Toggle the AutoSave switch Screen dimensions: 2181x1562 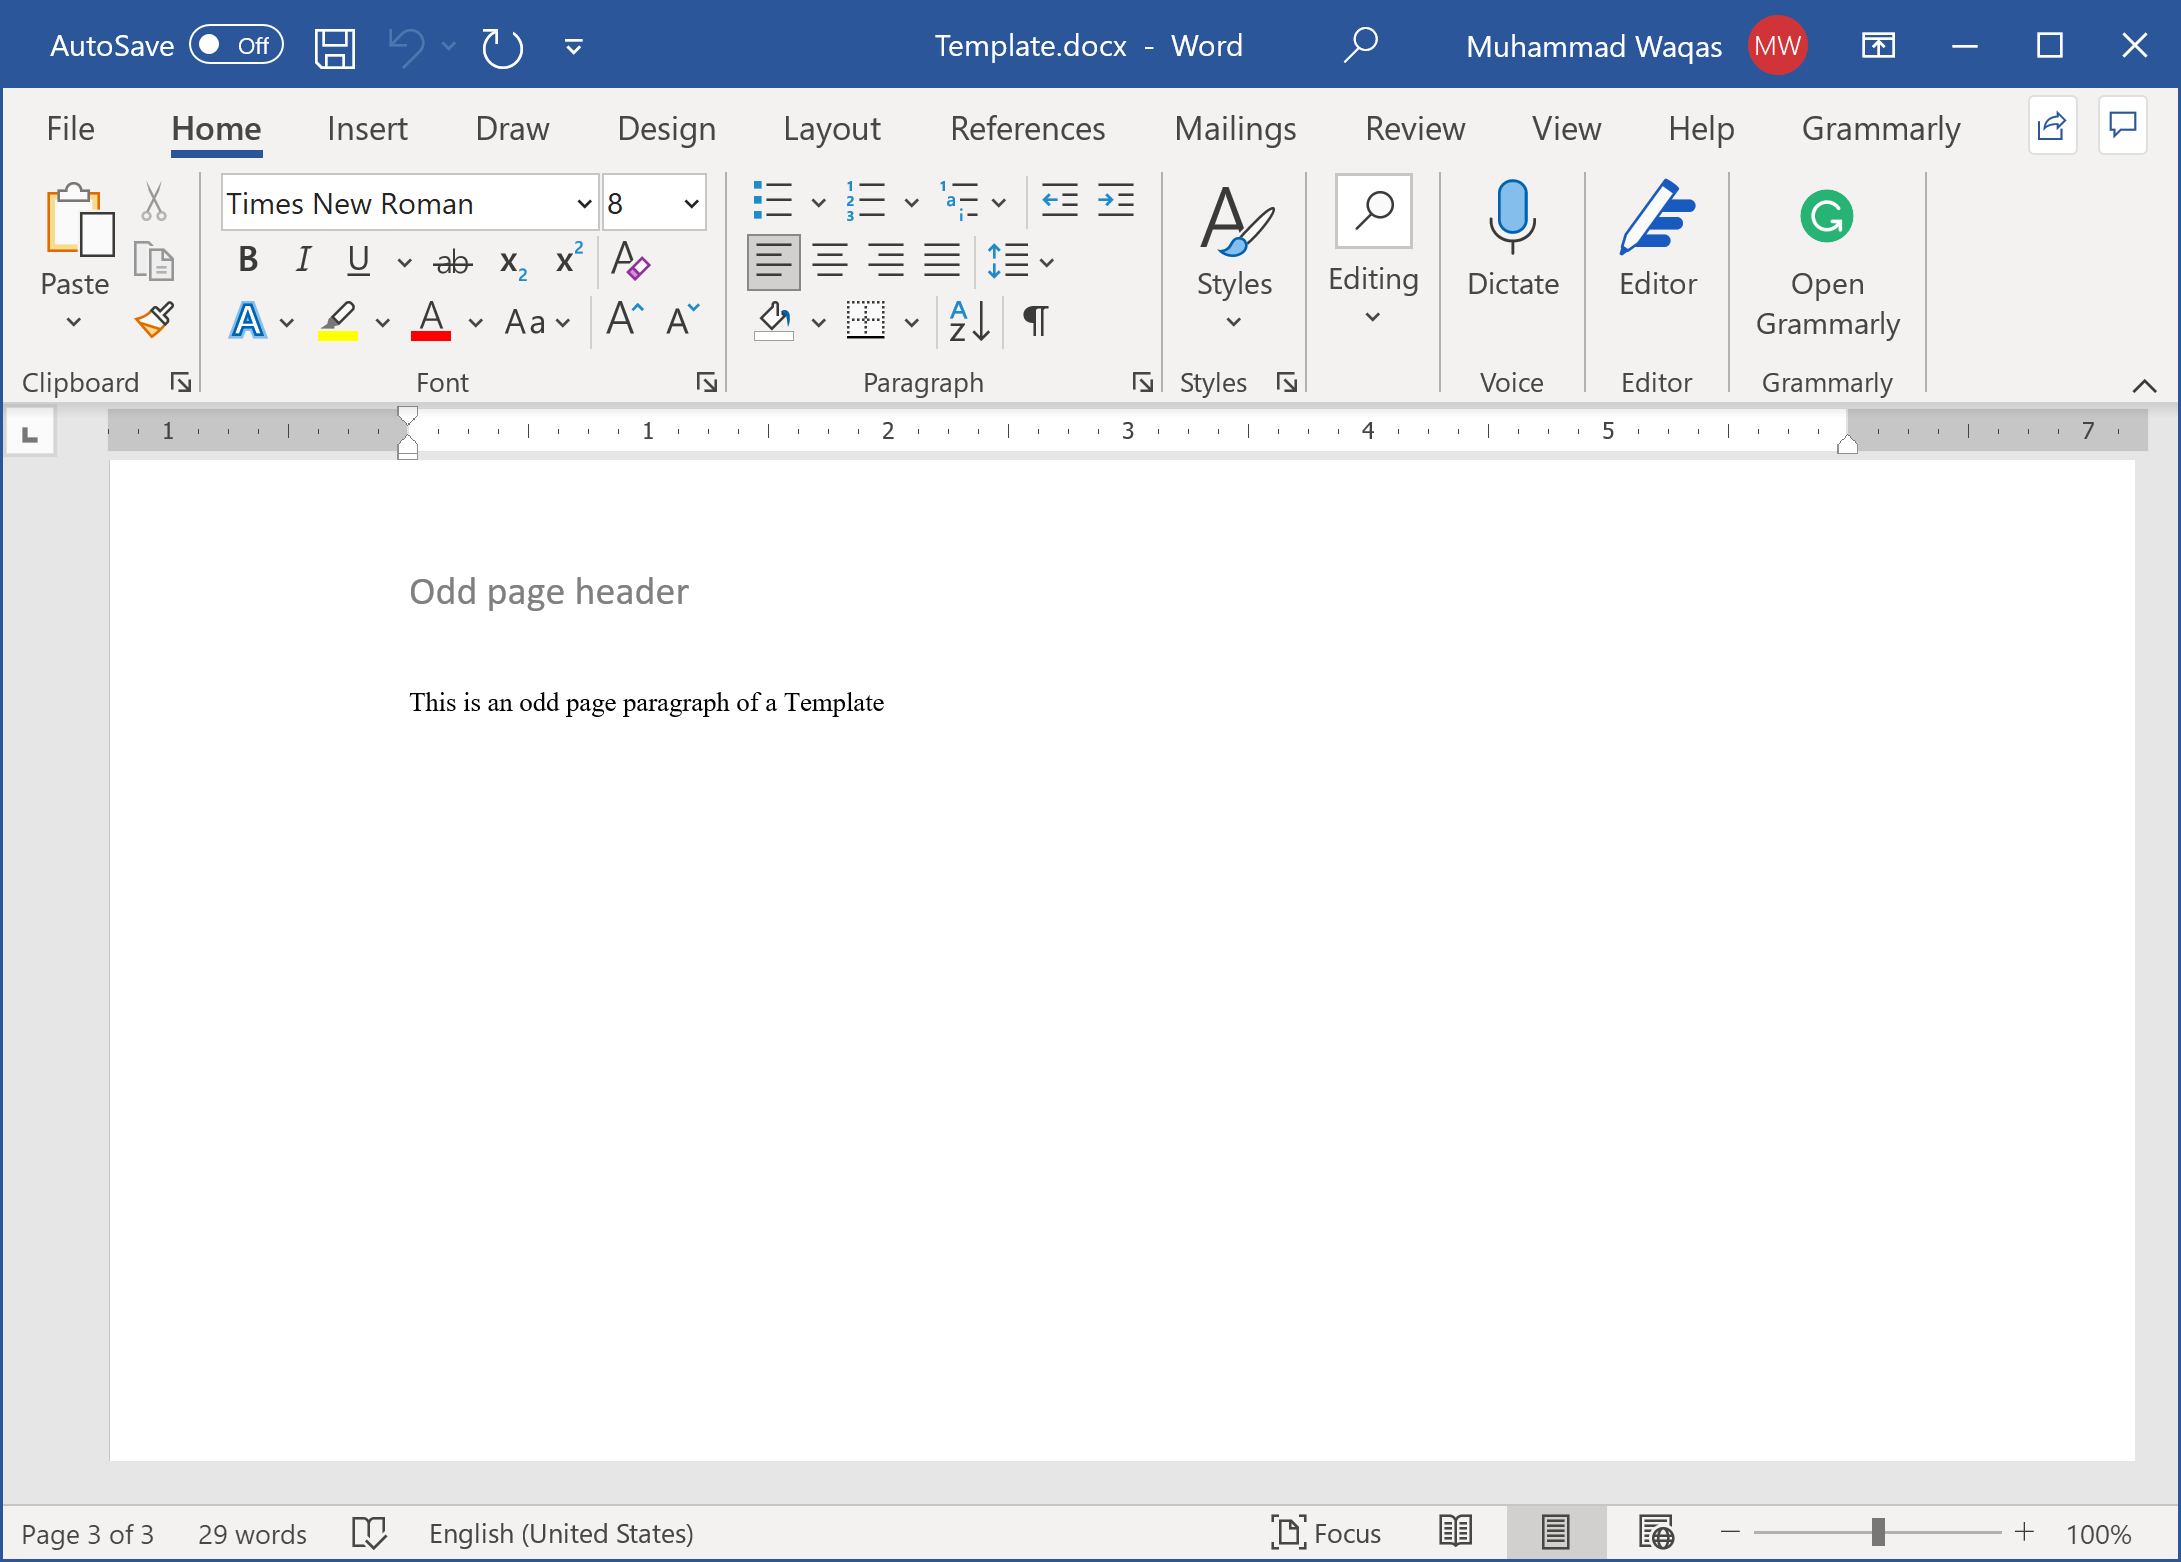click(236, 46)
